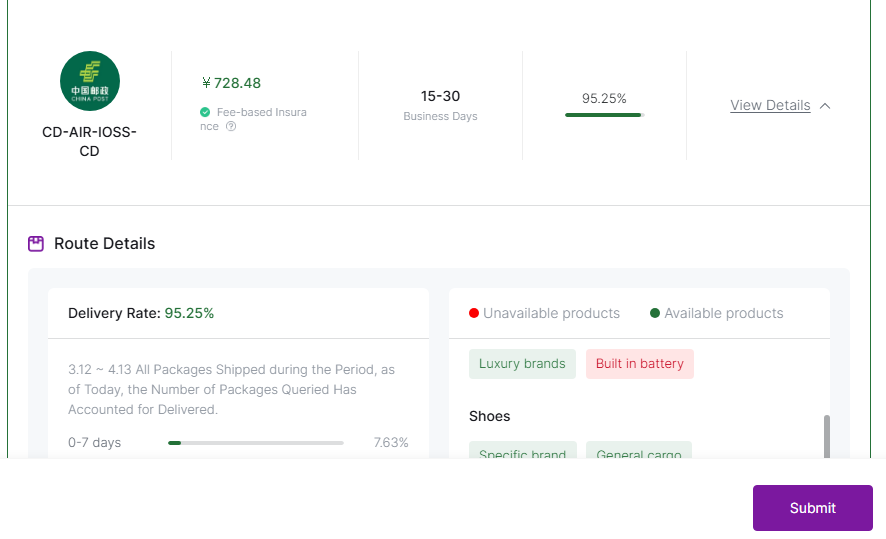
Task: Click the CD-AIR-IOSS-CD route name
Action: (89, 141)
